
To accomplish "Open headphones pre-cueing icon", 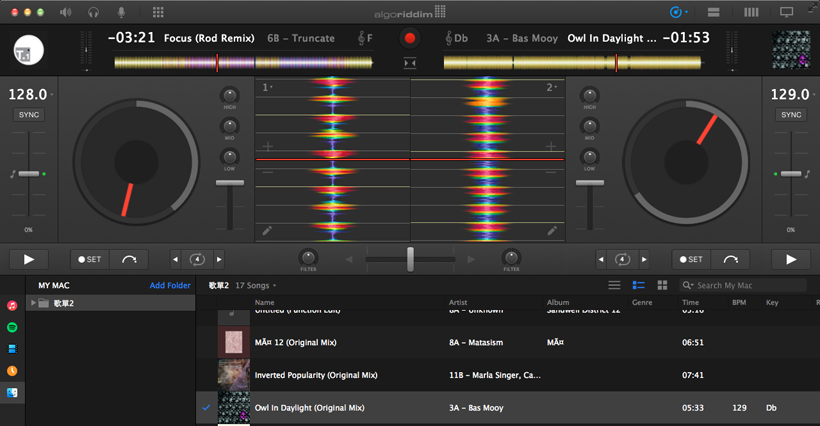I will tap(94, 12).
